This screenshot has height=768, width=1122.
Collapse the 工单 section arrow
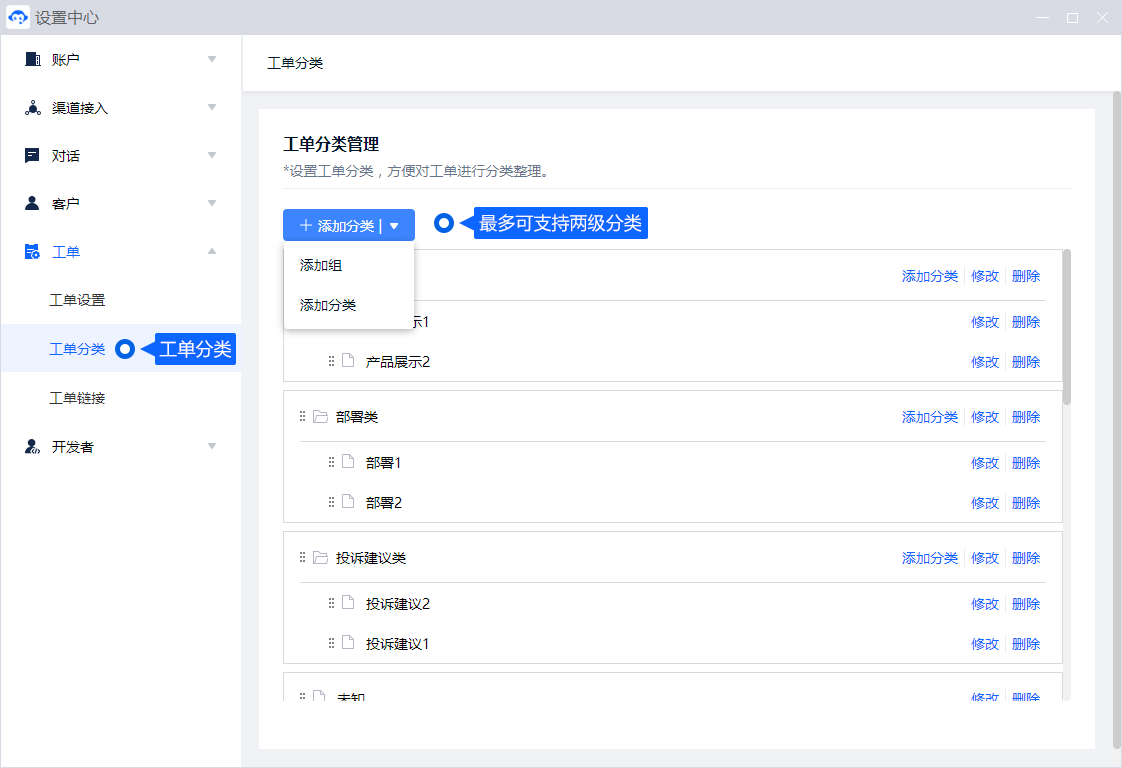click(212, 252)
